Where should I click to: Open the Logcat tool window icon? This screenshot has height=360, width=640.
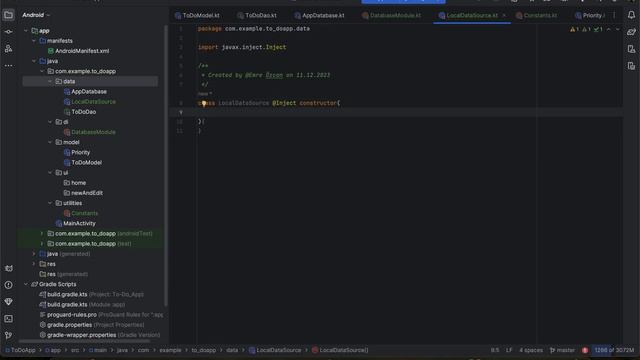8,269
